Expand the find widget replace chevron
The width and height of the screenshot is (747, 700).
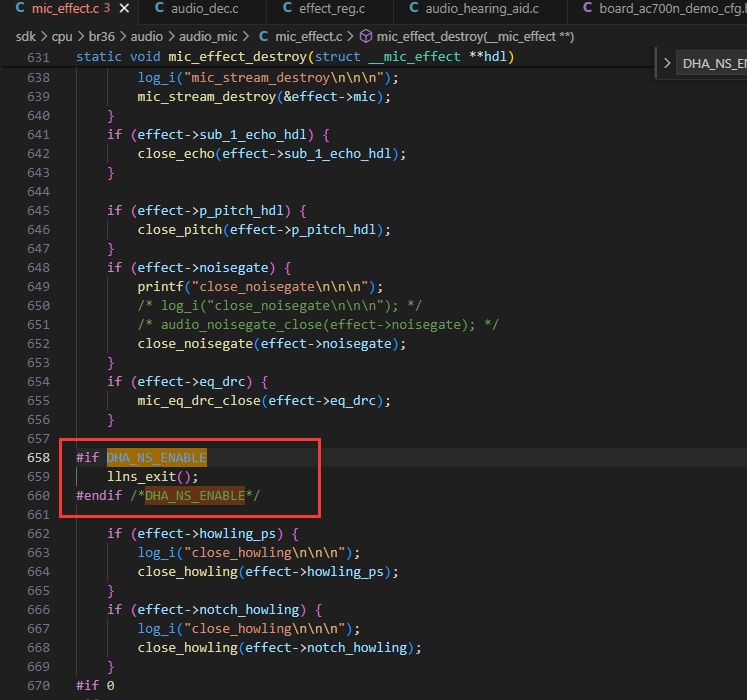click(x=667, y=63)
